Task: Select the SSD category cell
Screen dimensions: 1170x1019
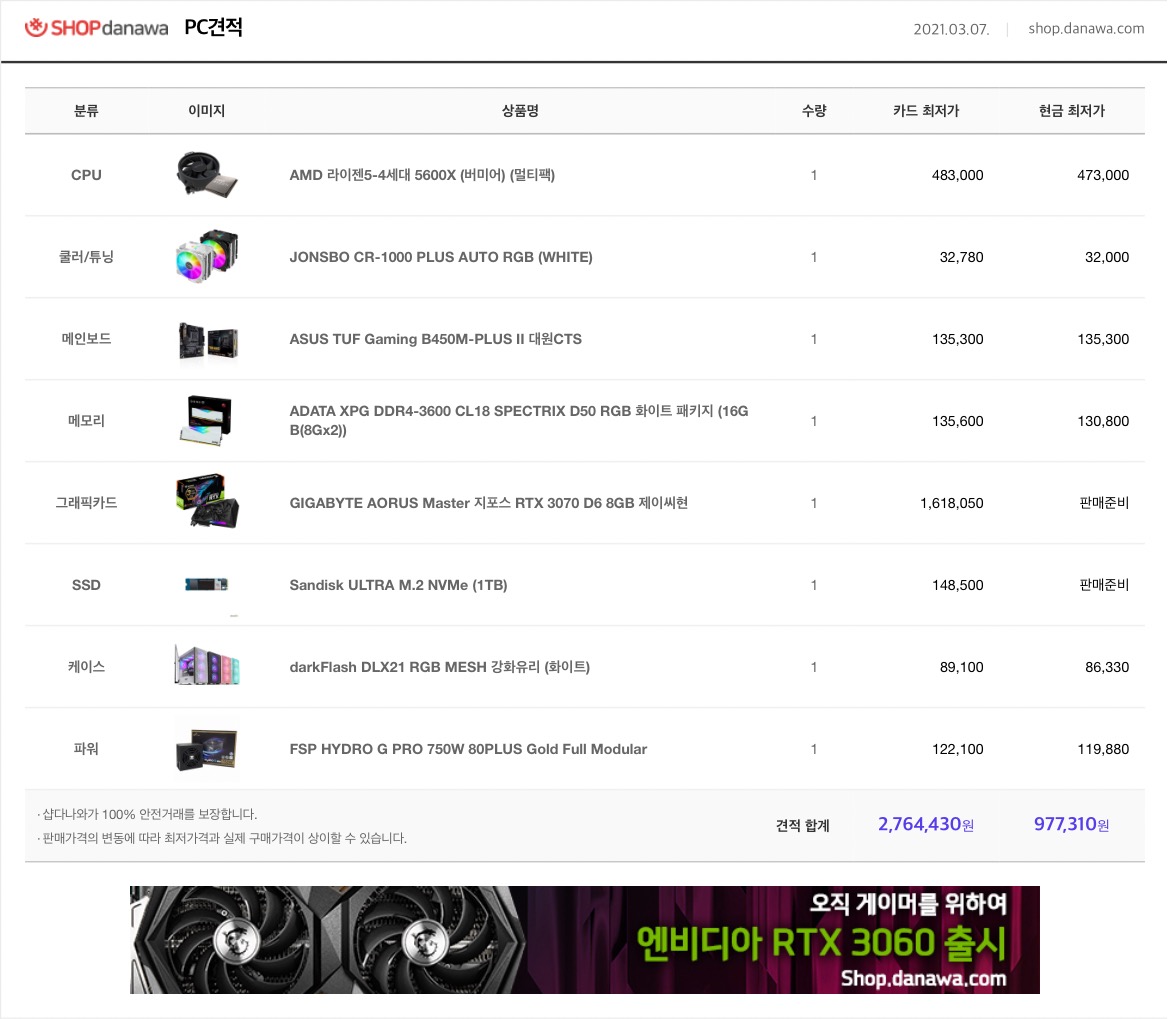Action: [x=86, y=585]
